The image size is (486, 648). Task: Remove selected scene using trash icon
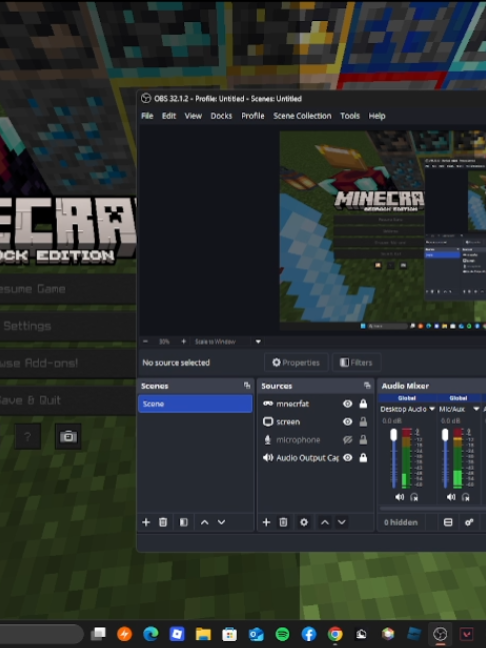(x=163, y=522)
